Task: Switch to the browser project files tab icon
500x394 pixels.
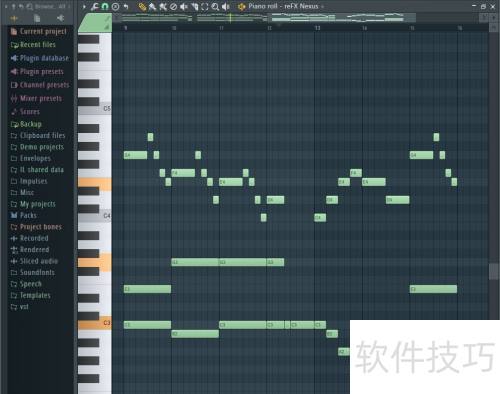Action: pos(37,18)
